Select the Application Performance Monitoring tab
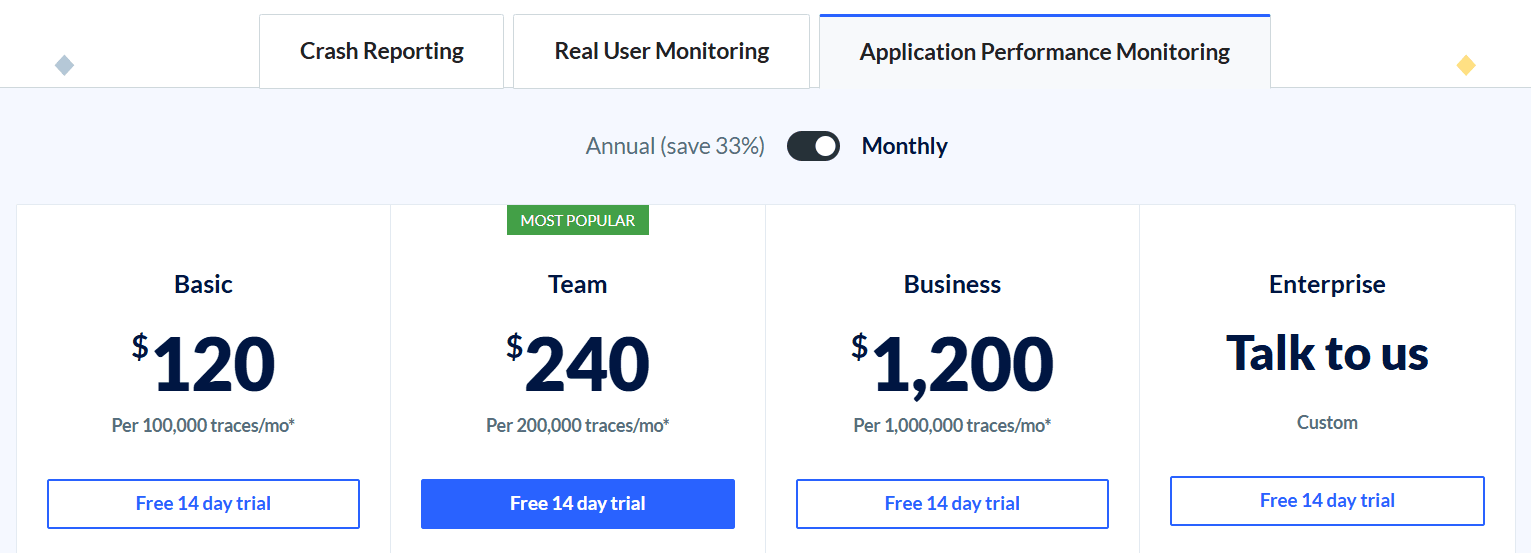 click(x=1044, y=52)
